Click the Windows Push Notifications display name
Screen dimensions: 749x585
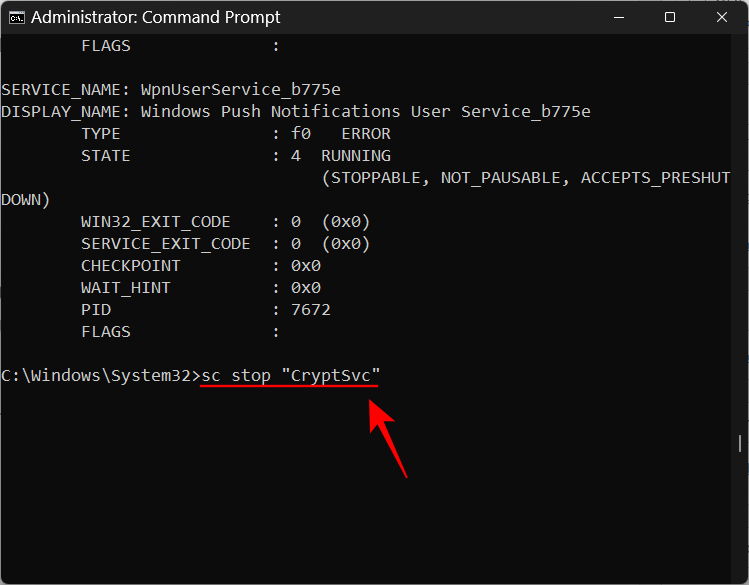(x=365, y=112)
